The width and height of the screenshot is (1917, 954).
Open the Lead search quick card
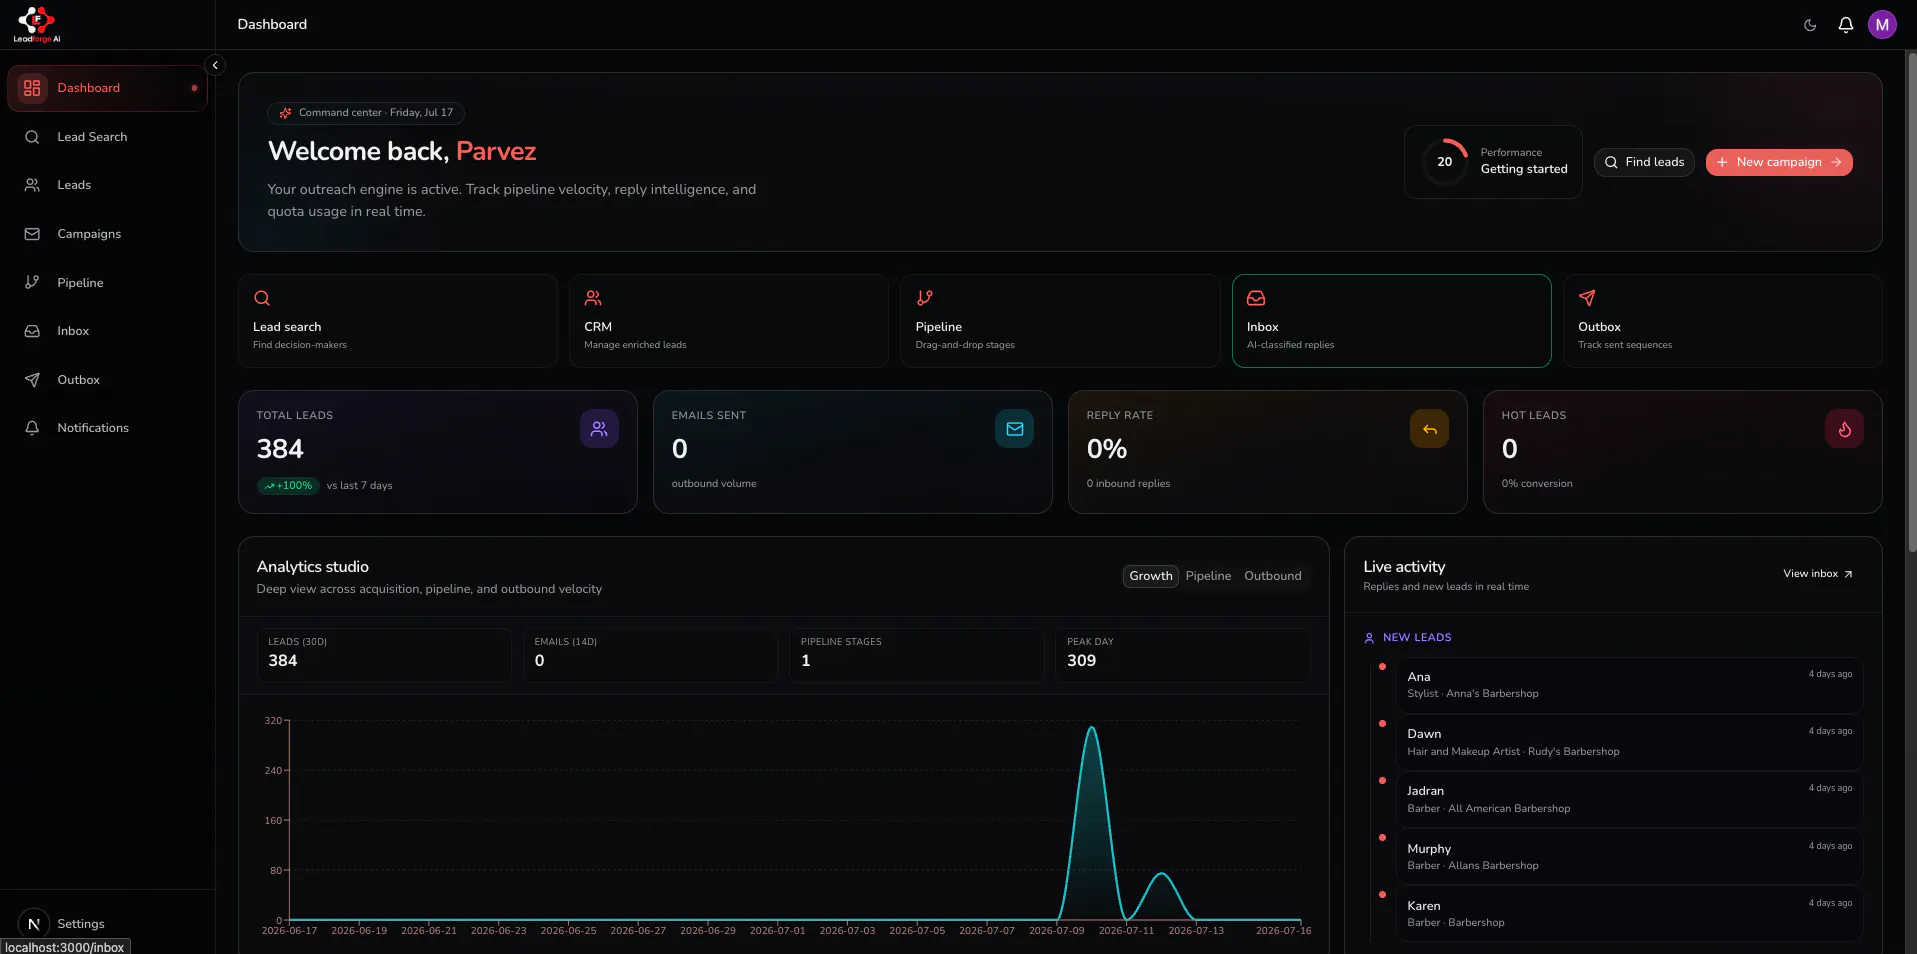pyautogui.click(x=398, y=321)
